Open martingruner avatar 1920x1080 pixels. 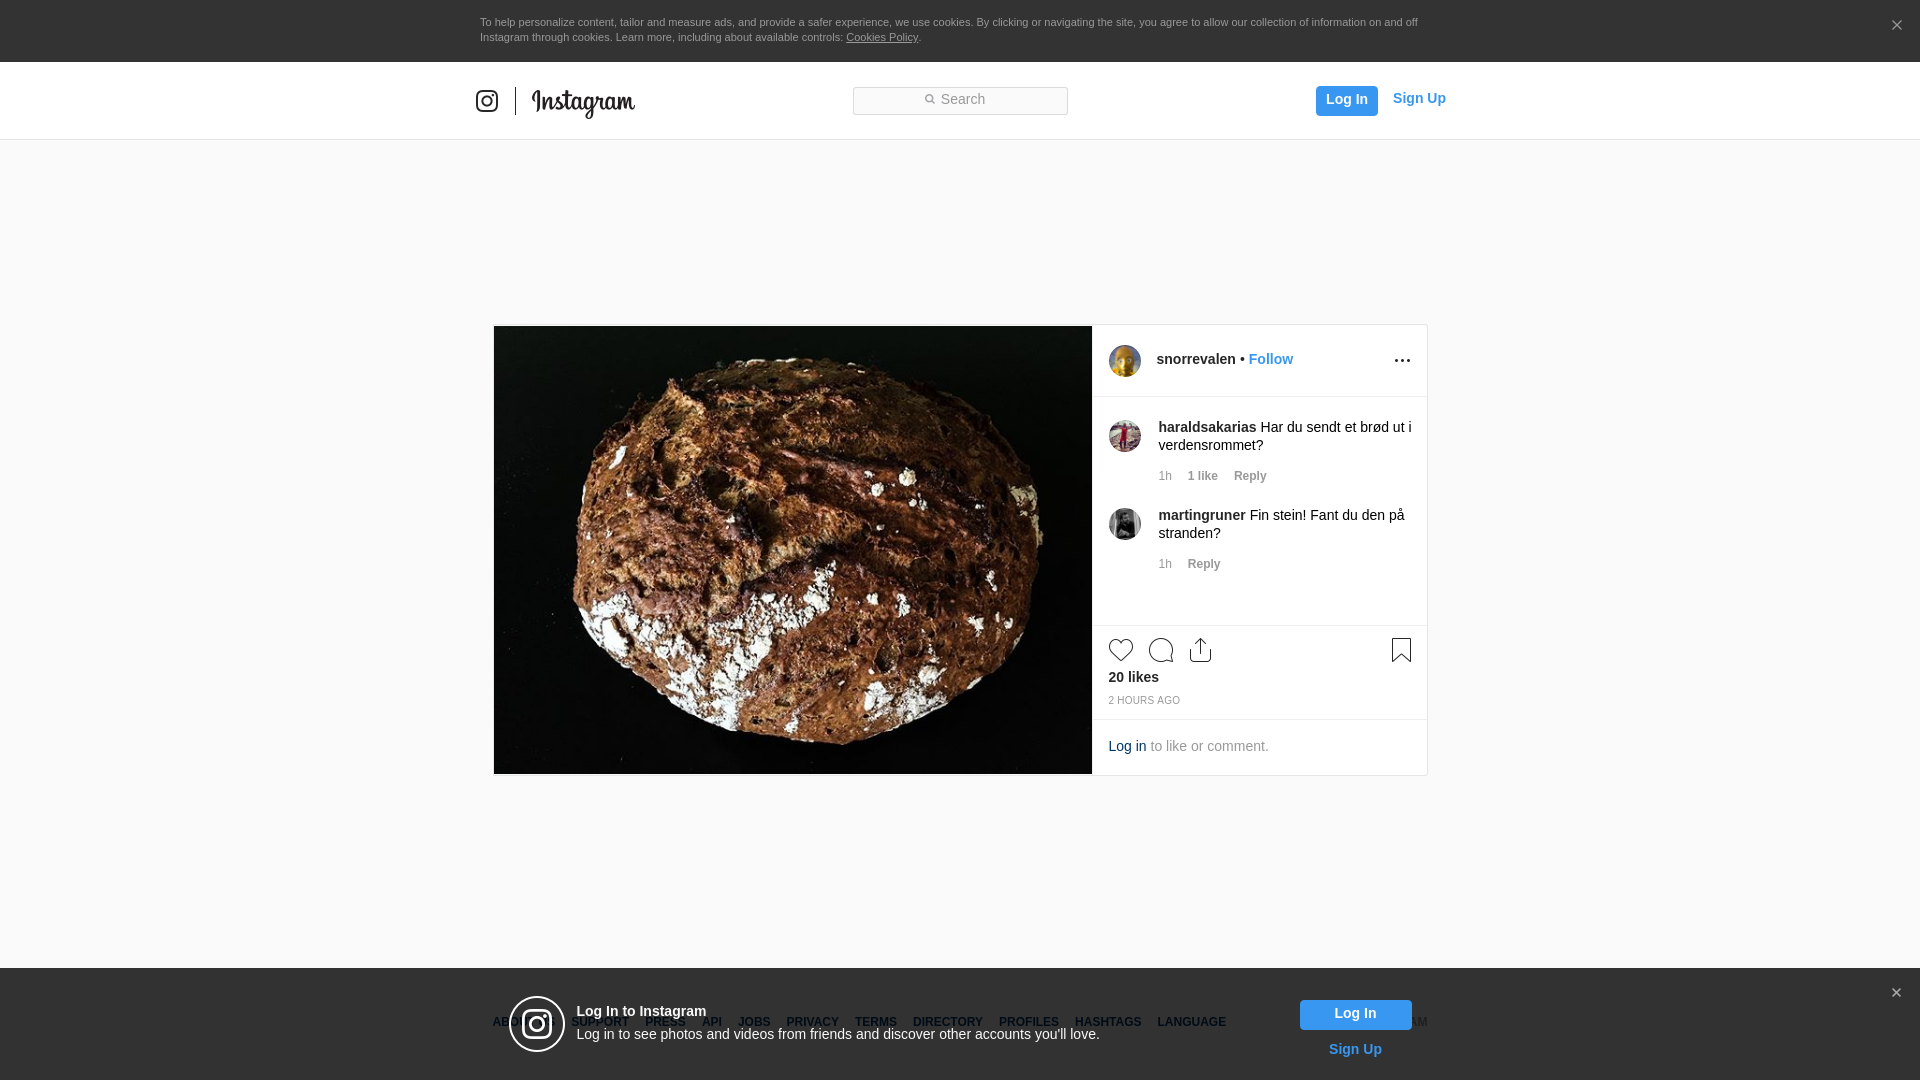pos(1125,524)
